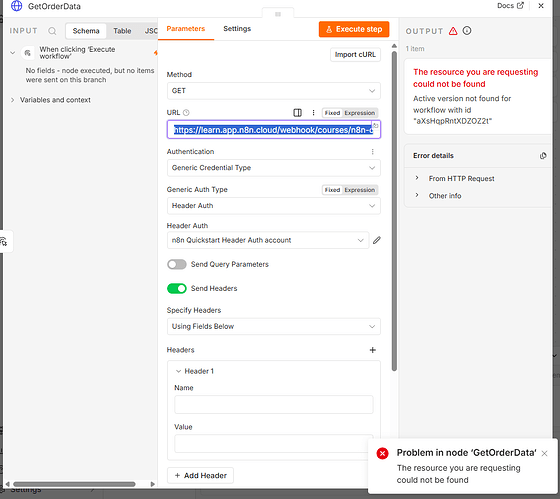The image size is (560, 499).
Task: Click the output info circle icon
Action: (467, 31)
